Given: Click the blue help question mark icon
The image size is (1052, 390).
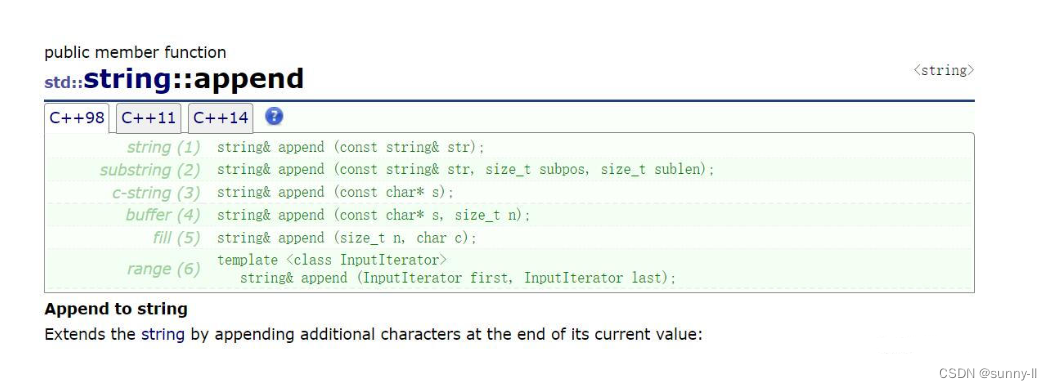Looking at the screenshot, I should [x=274, y=116].
